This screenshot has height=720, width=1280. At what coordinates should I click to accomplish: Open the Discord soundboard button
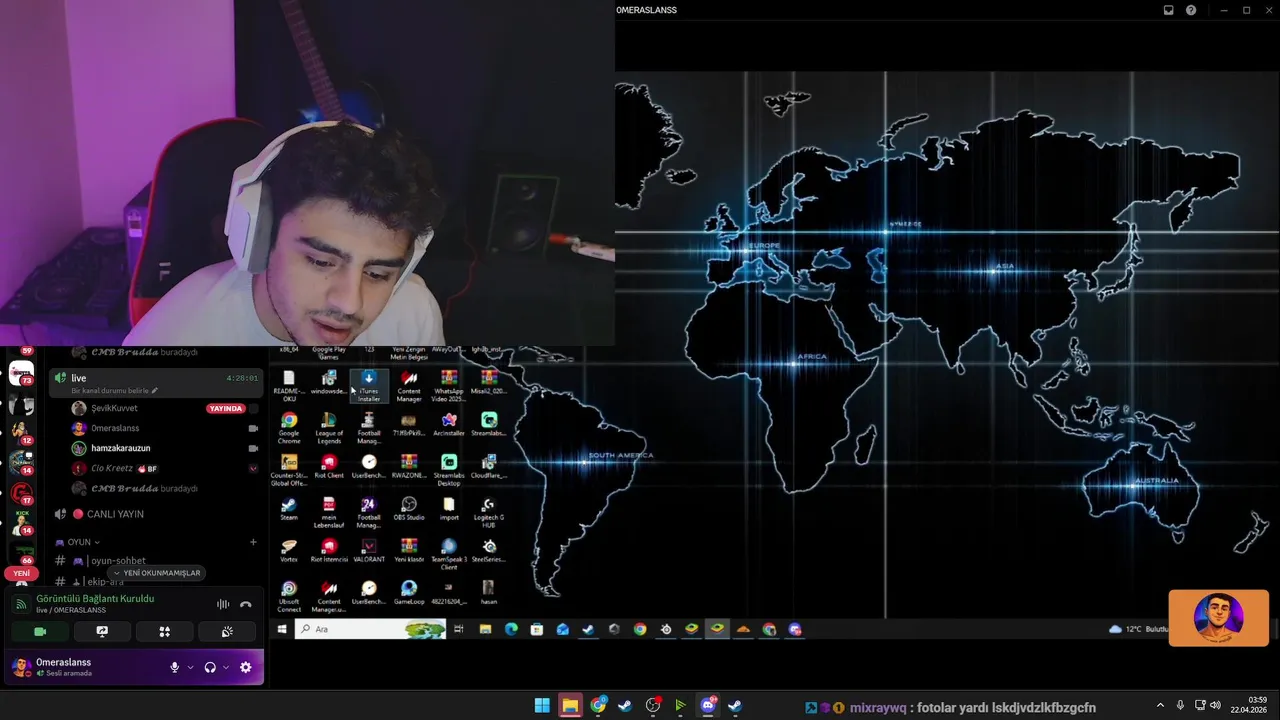[x=227, y=632]
